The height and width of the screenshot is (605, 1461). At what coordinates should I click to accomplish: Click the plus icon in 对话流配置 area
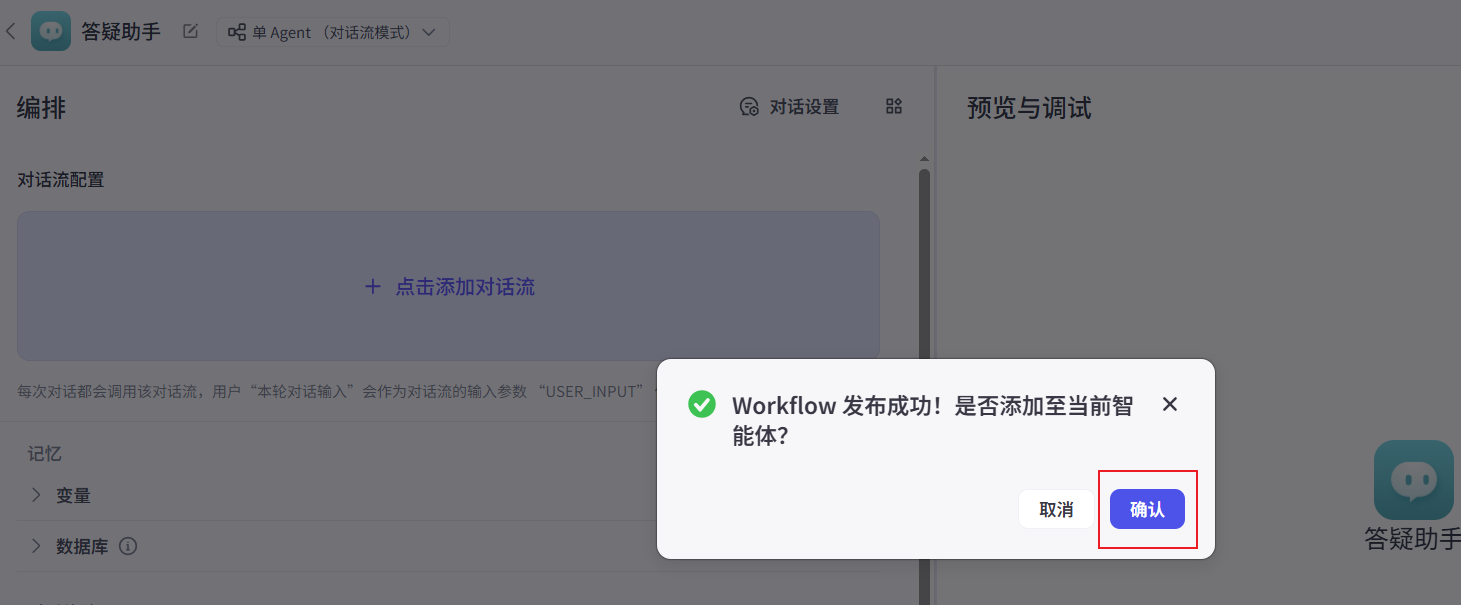click(x=372, y=286)
